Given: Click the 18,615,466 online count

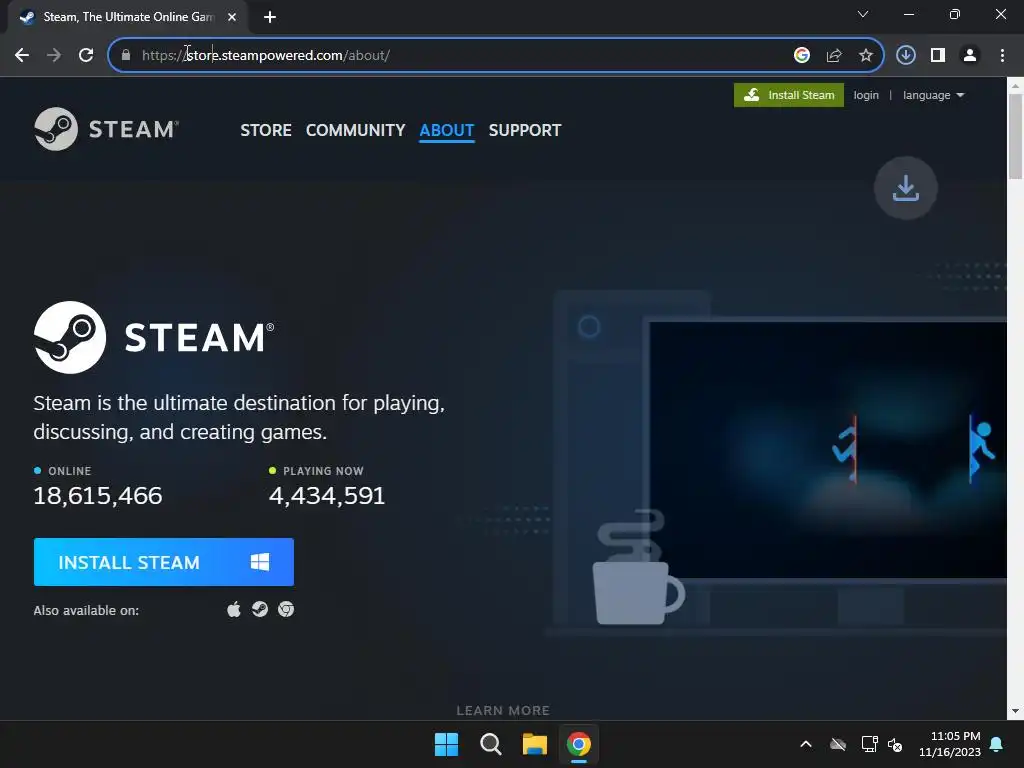Looking at the screenshot, I should (98, 496).
